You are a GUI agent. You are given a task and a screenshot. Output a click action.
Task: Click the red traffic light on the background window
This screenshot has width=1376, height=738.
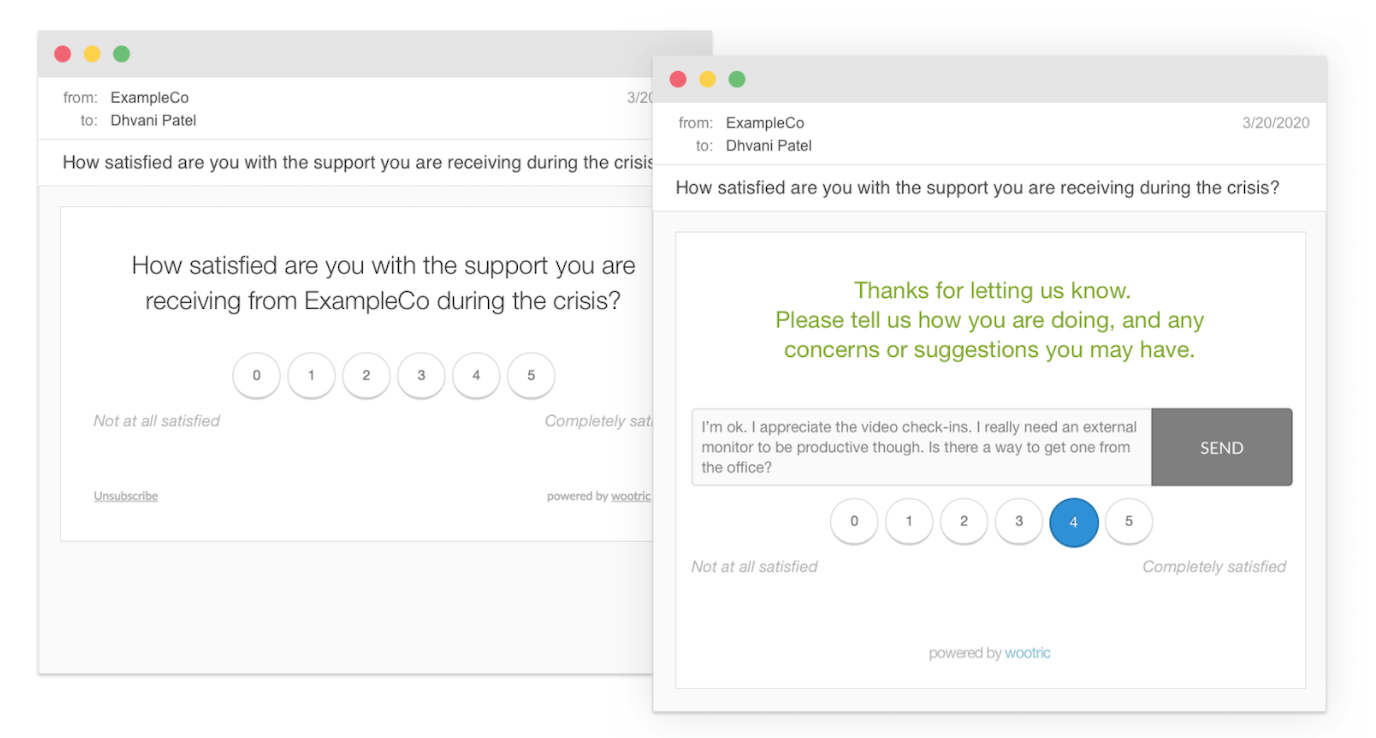62,53
